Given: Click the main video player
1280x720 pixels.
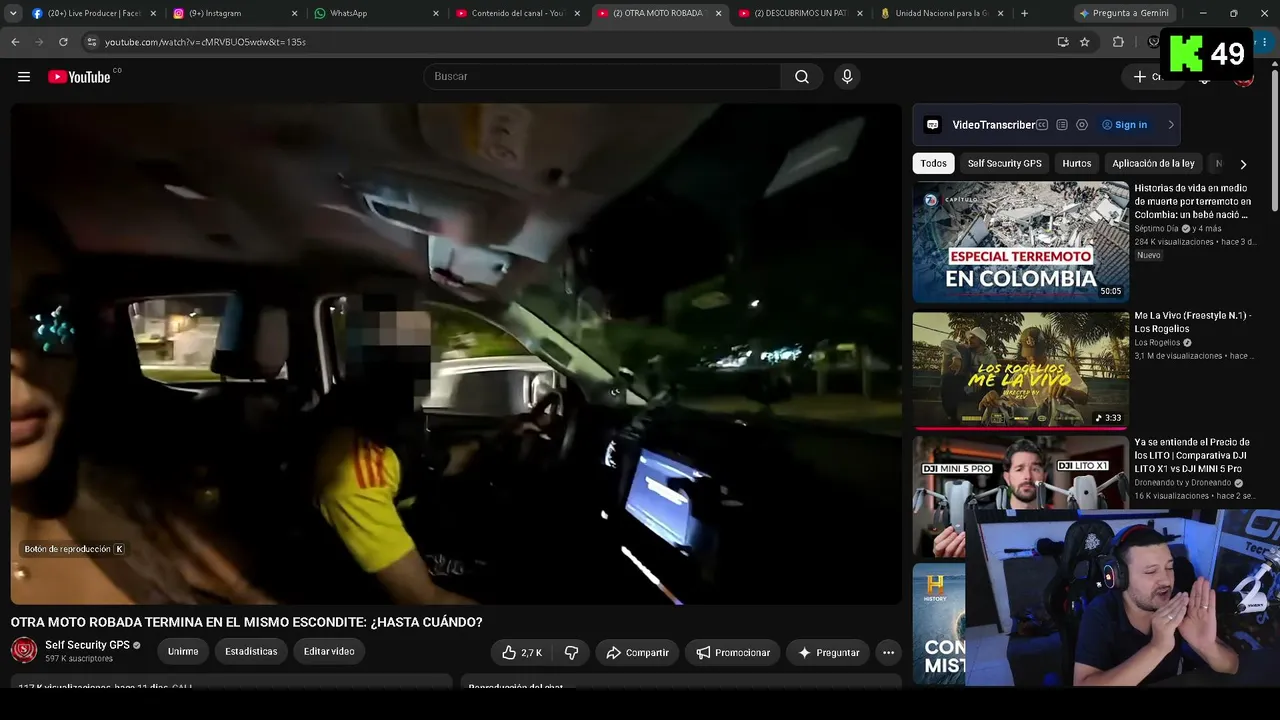Looking at the screenshot, I should (x=456, y=354).
